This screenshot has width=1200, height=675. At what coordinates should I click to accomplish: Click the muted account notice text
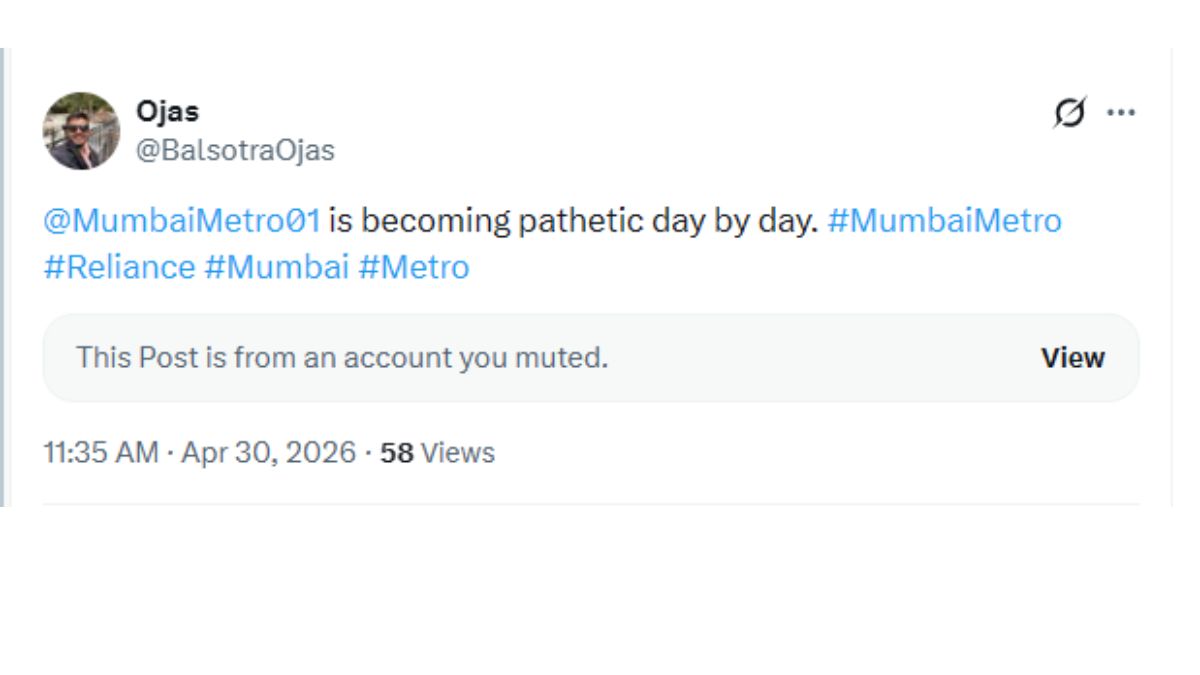pyautogui.click(x=342, y=357)
